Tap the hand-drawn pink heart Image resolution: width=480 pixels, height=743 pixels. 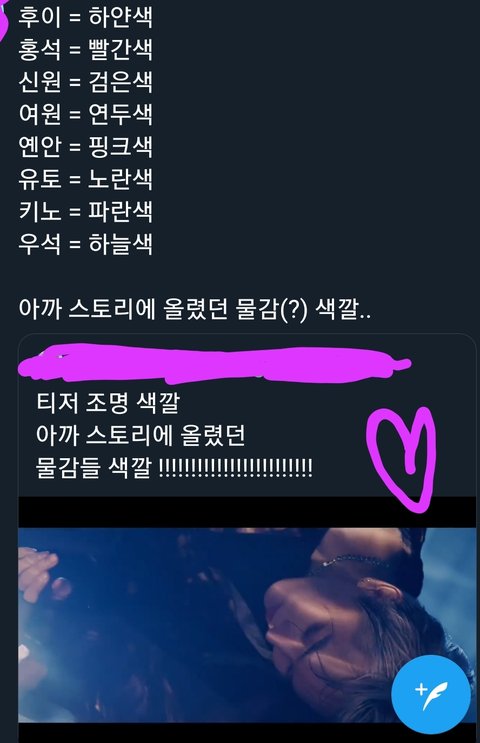tap(402, 458)
